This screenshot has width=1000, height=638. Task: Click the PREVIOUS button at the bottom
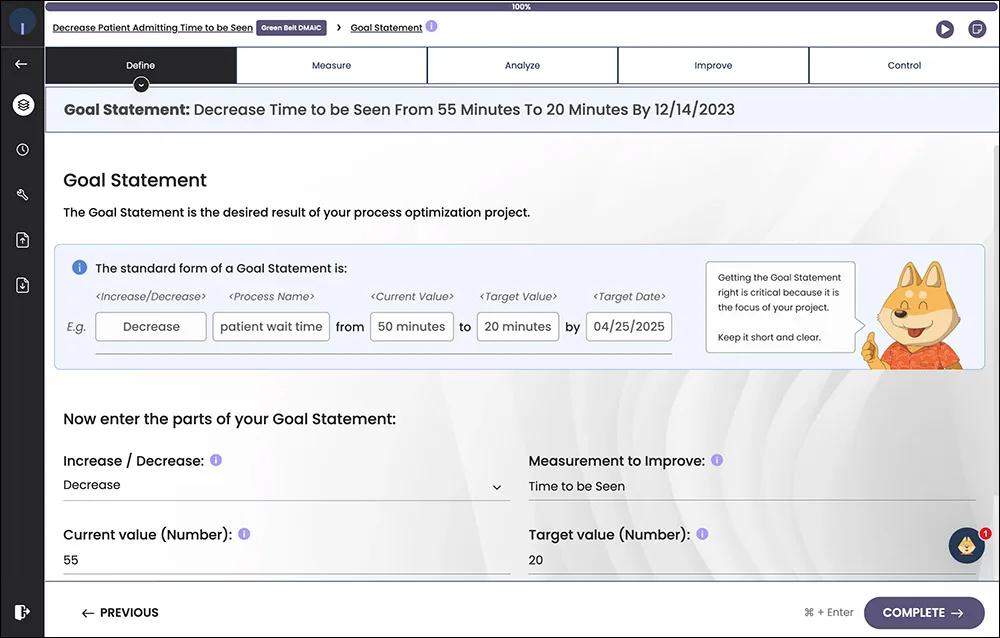tap(120, 612)
